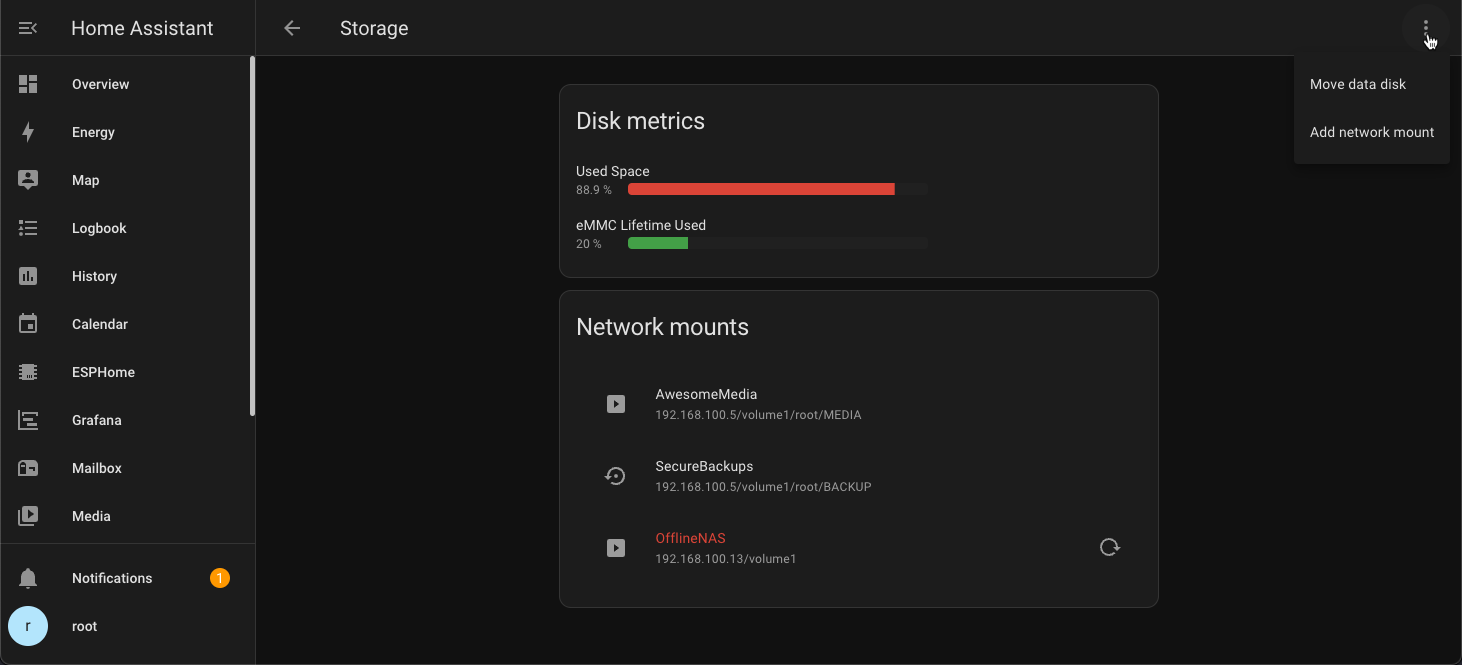Click the Network mounts heading
Screen dimensions: 1462x665
click(663, 327)
